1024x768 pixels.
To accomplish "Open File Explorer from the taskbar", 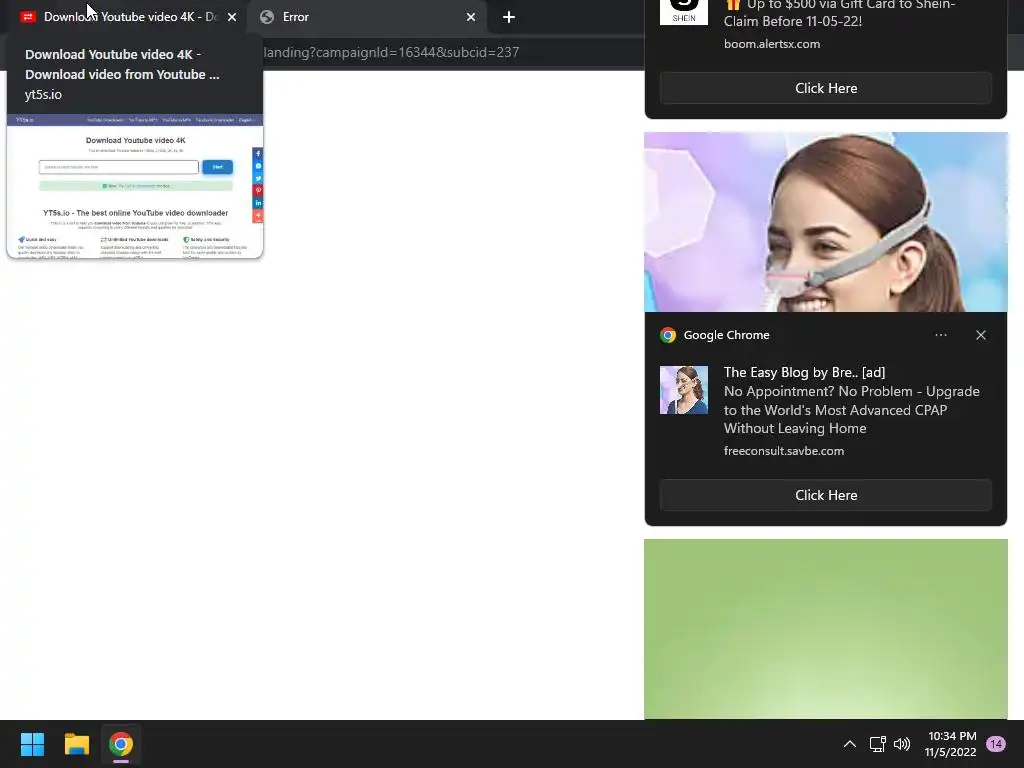I will pyautogui.click(x=76, y=744).
